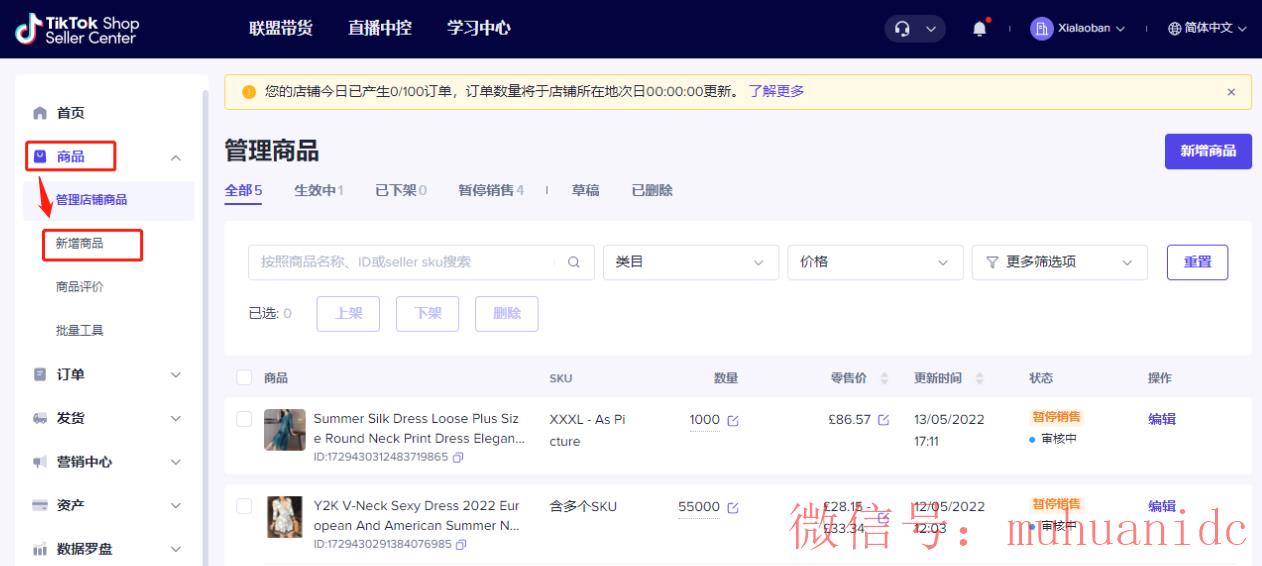Copy the Summer Silk Dress product ID
Image resolution: width=1262 pixels, height=566 pixels.
point(459,457)
